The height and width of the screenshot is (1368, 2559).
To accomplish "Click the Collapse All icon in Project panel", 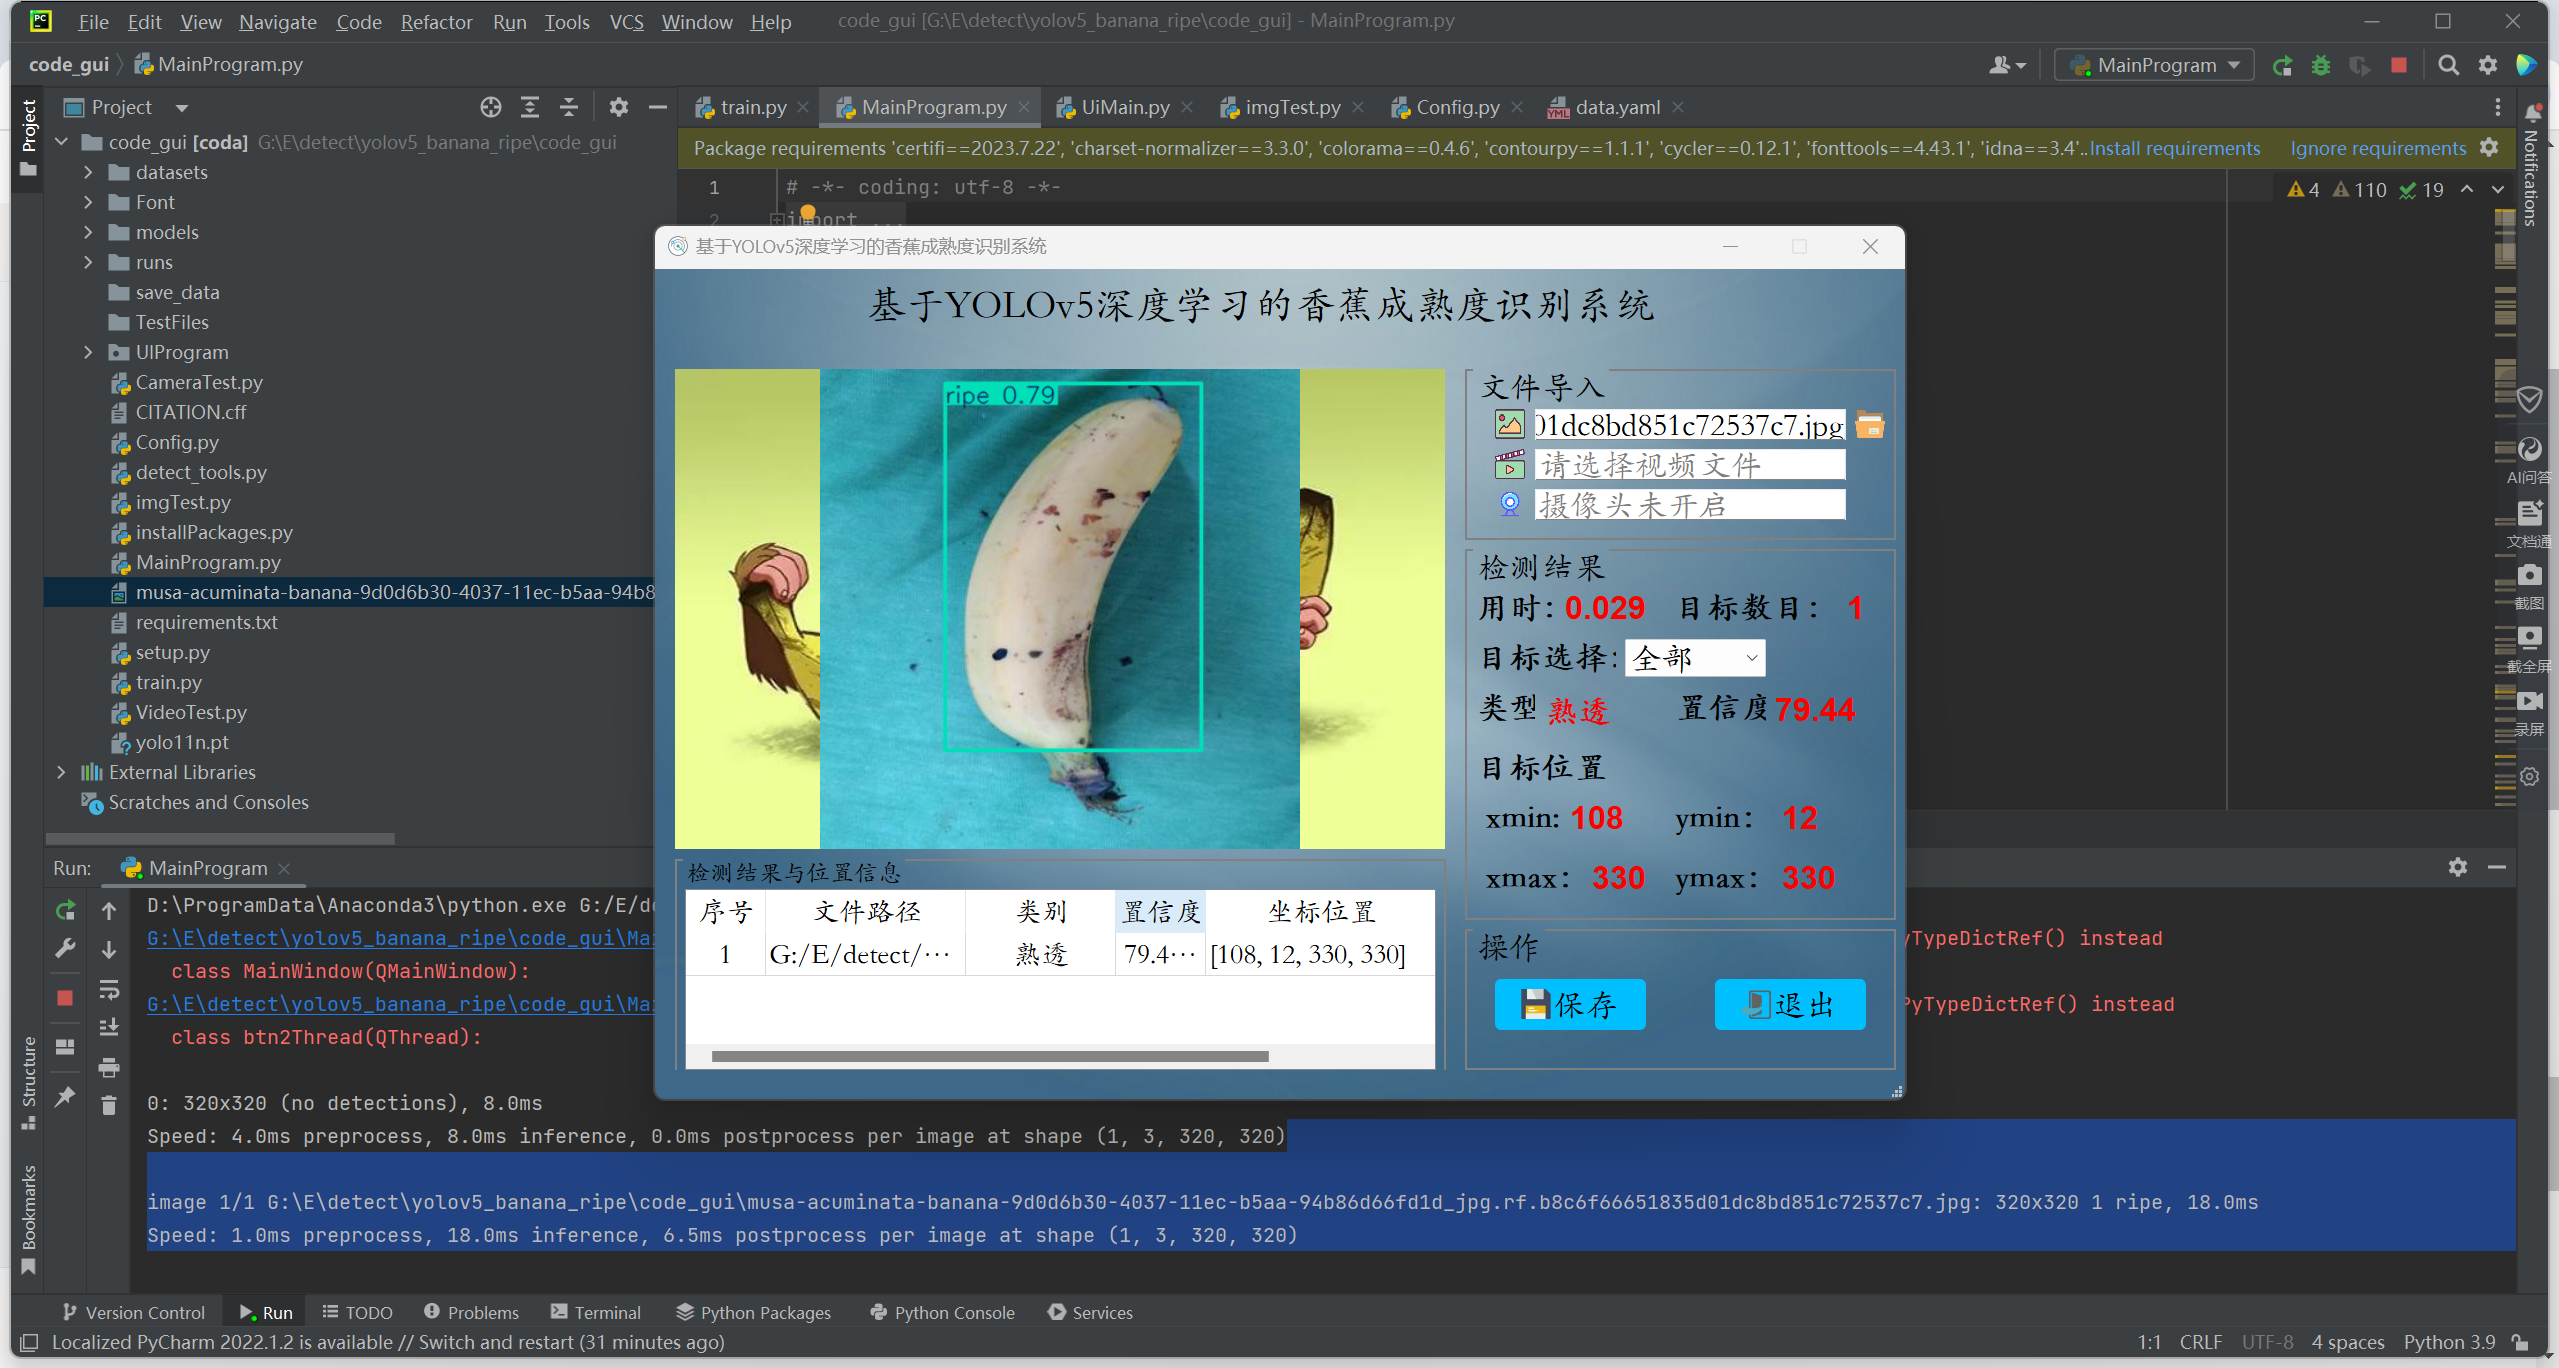I will [x=568, y=107].
